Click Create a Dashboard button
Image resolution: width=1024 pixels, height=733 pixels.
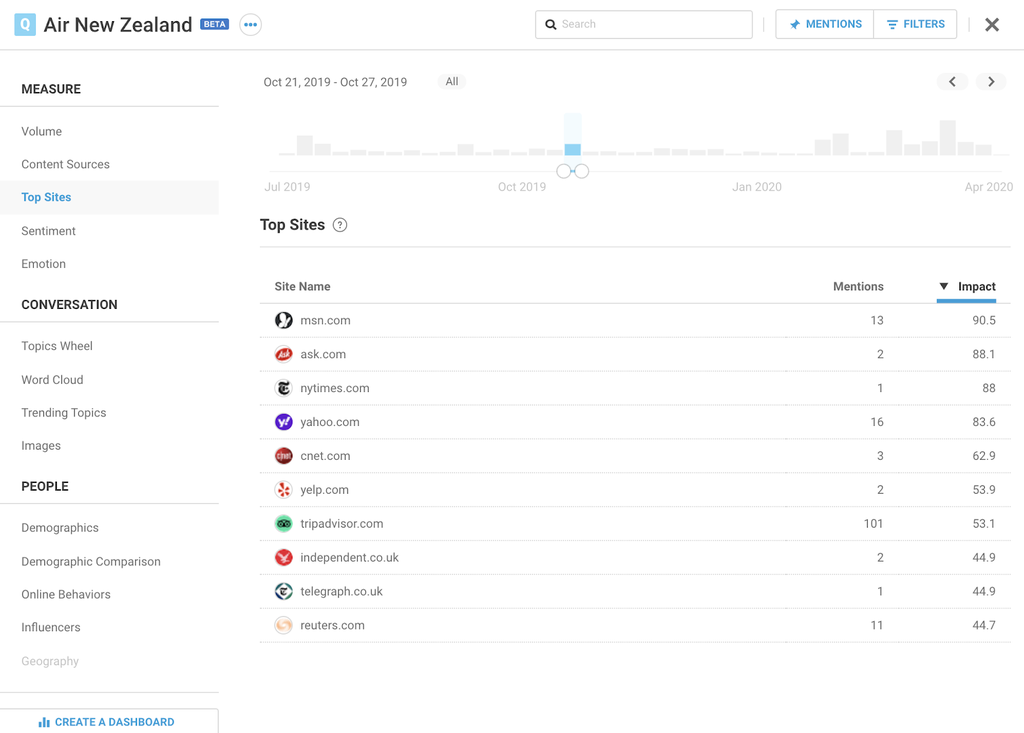click(x=108, y=721)
